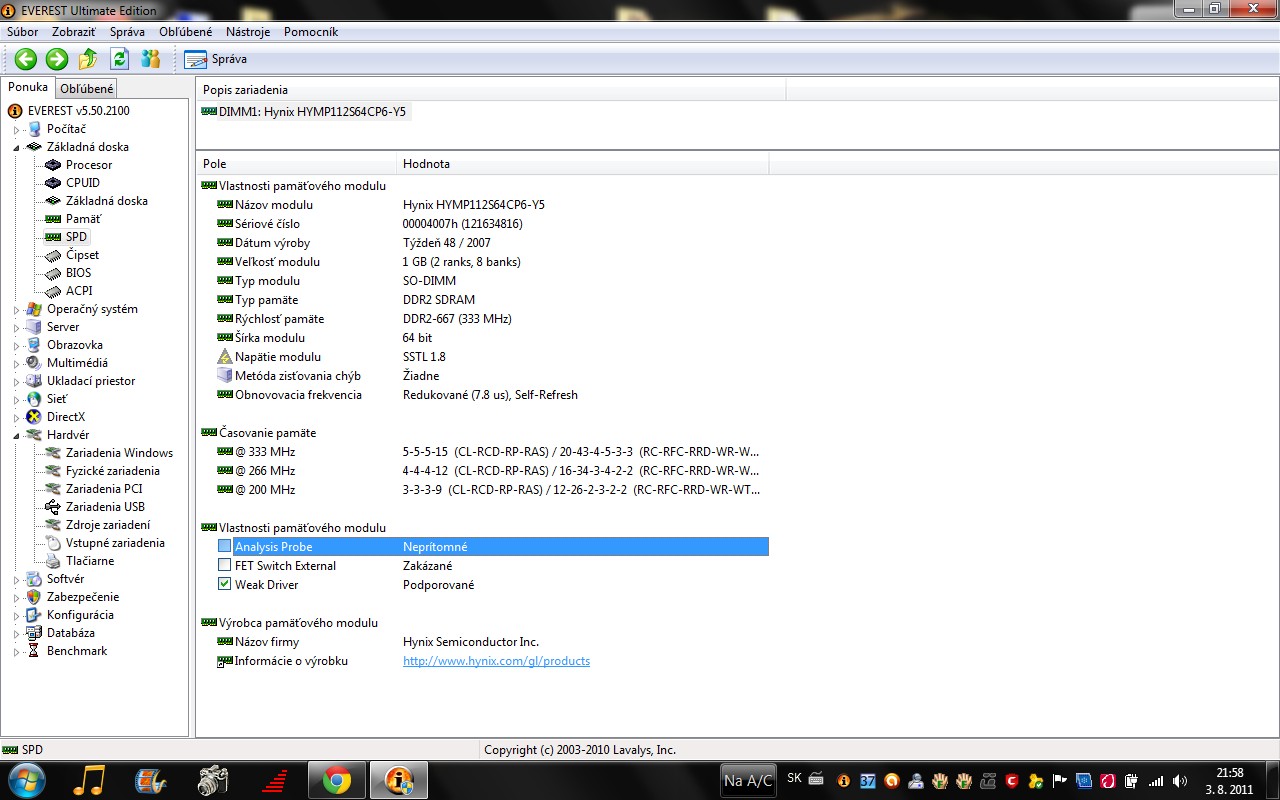Open the Zobraziť menu
Viewport: 1280px width, 800px height.
click(x=74, y=32)
